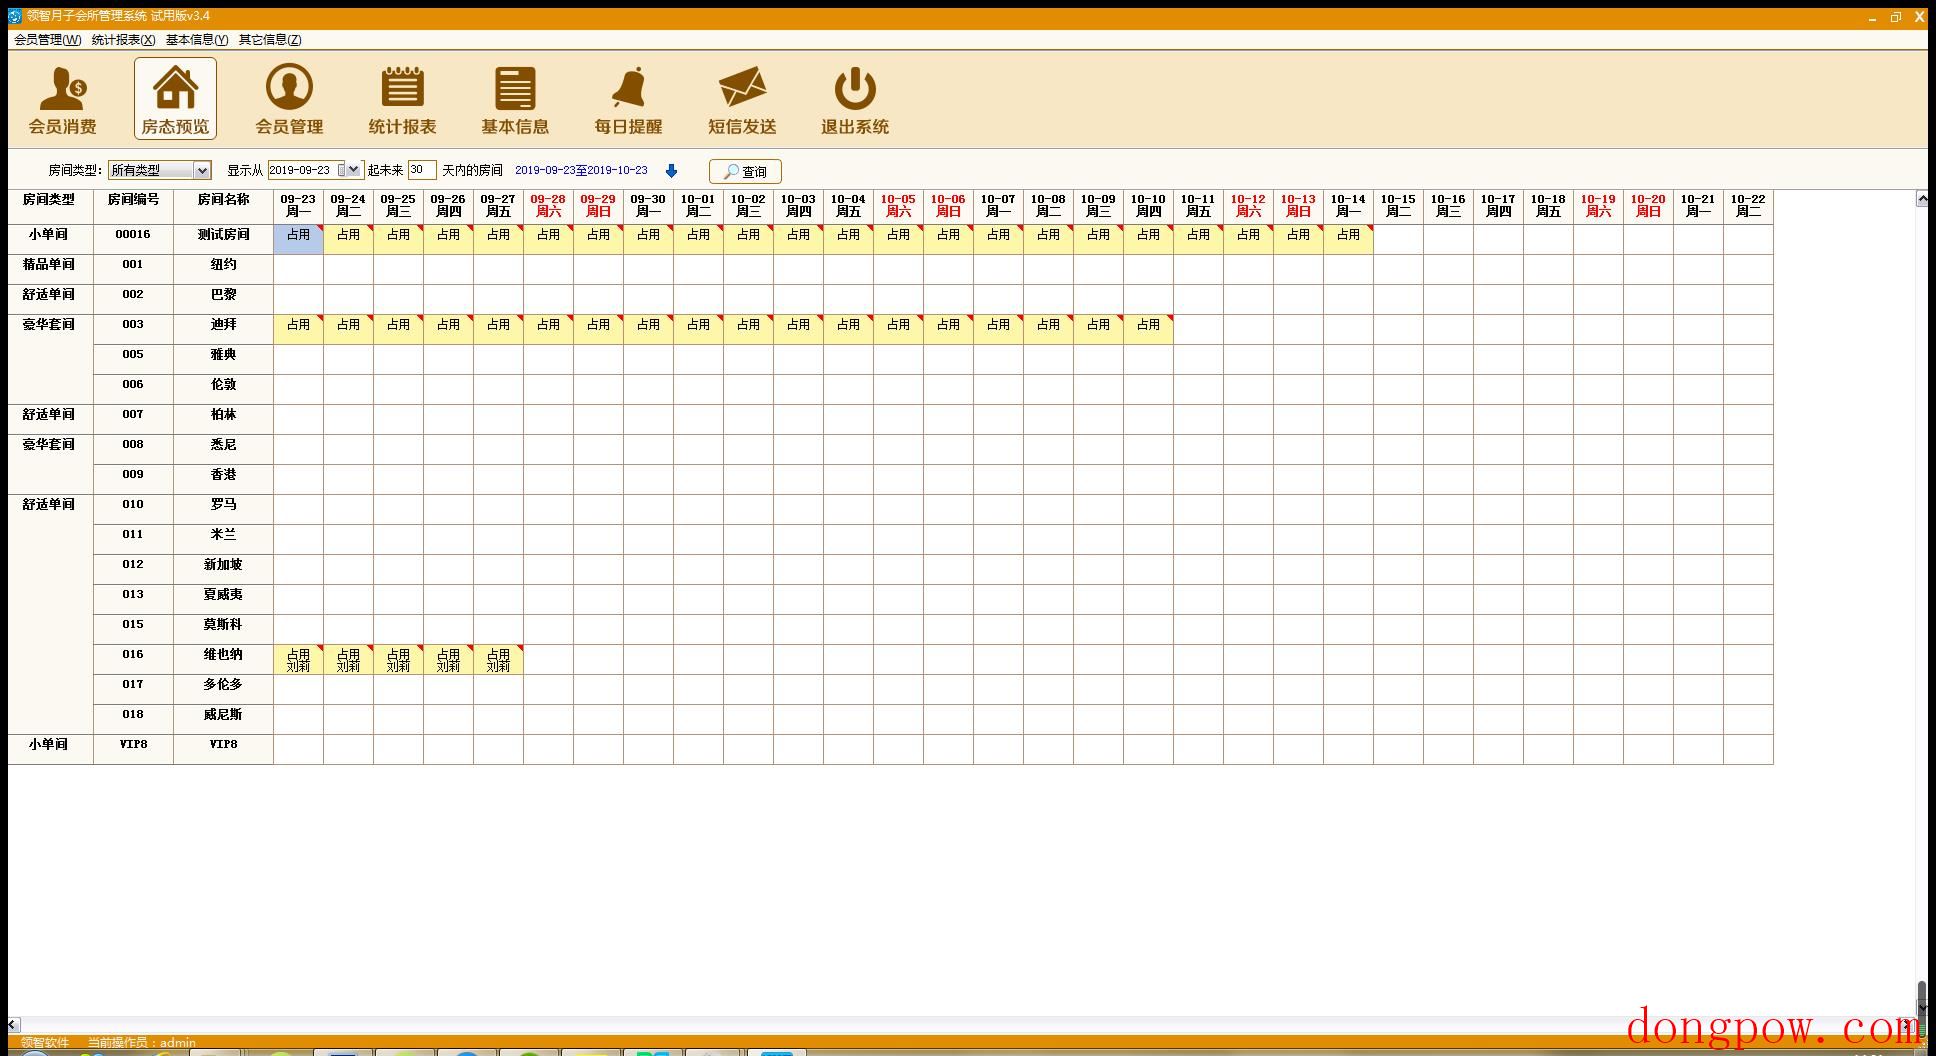Open 统计报表 calendar icon
The width and height of the screenshot is (1936, 1056).
point(402,99)
